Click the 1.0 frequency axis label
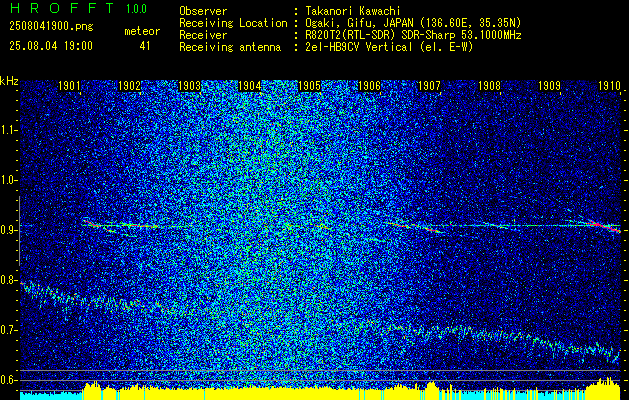Viewport: 629px width, 400px height. point(8,180)
